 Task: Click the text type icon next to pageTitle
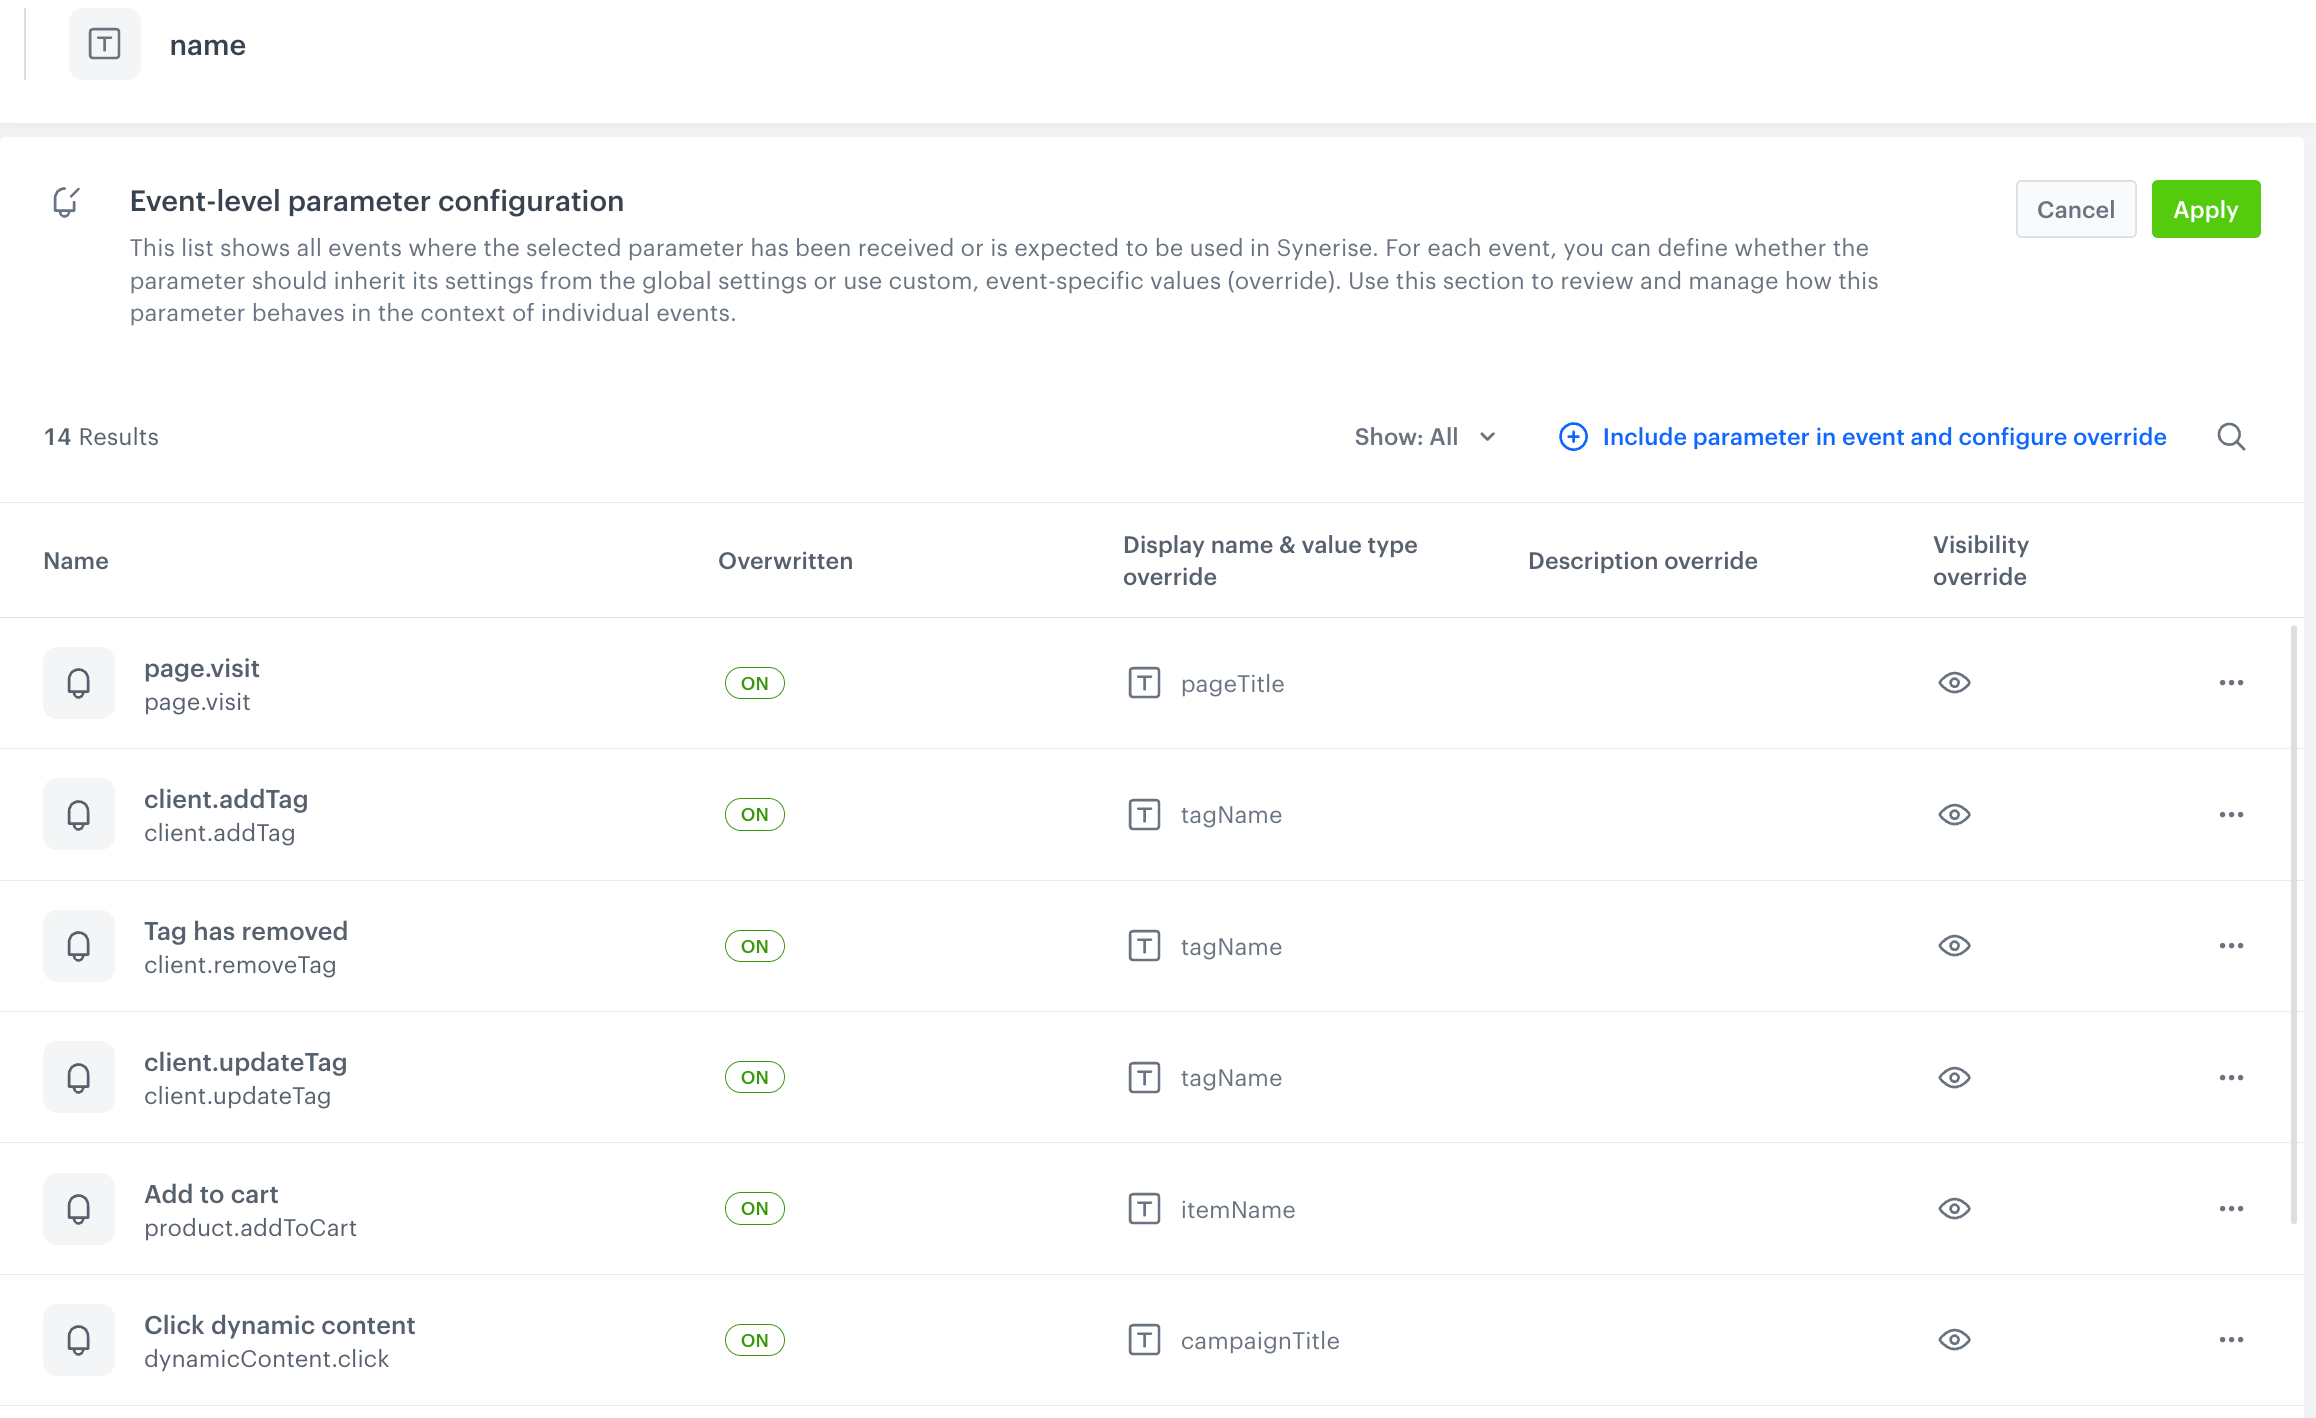click(1144, 683)
